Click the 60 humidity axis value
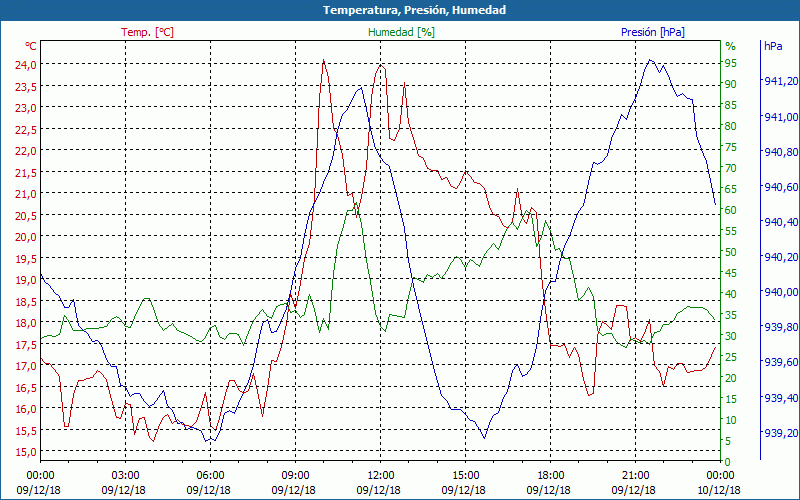 click(x=731, y=210)
